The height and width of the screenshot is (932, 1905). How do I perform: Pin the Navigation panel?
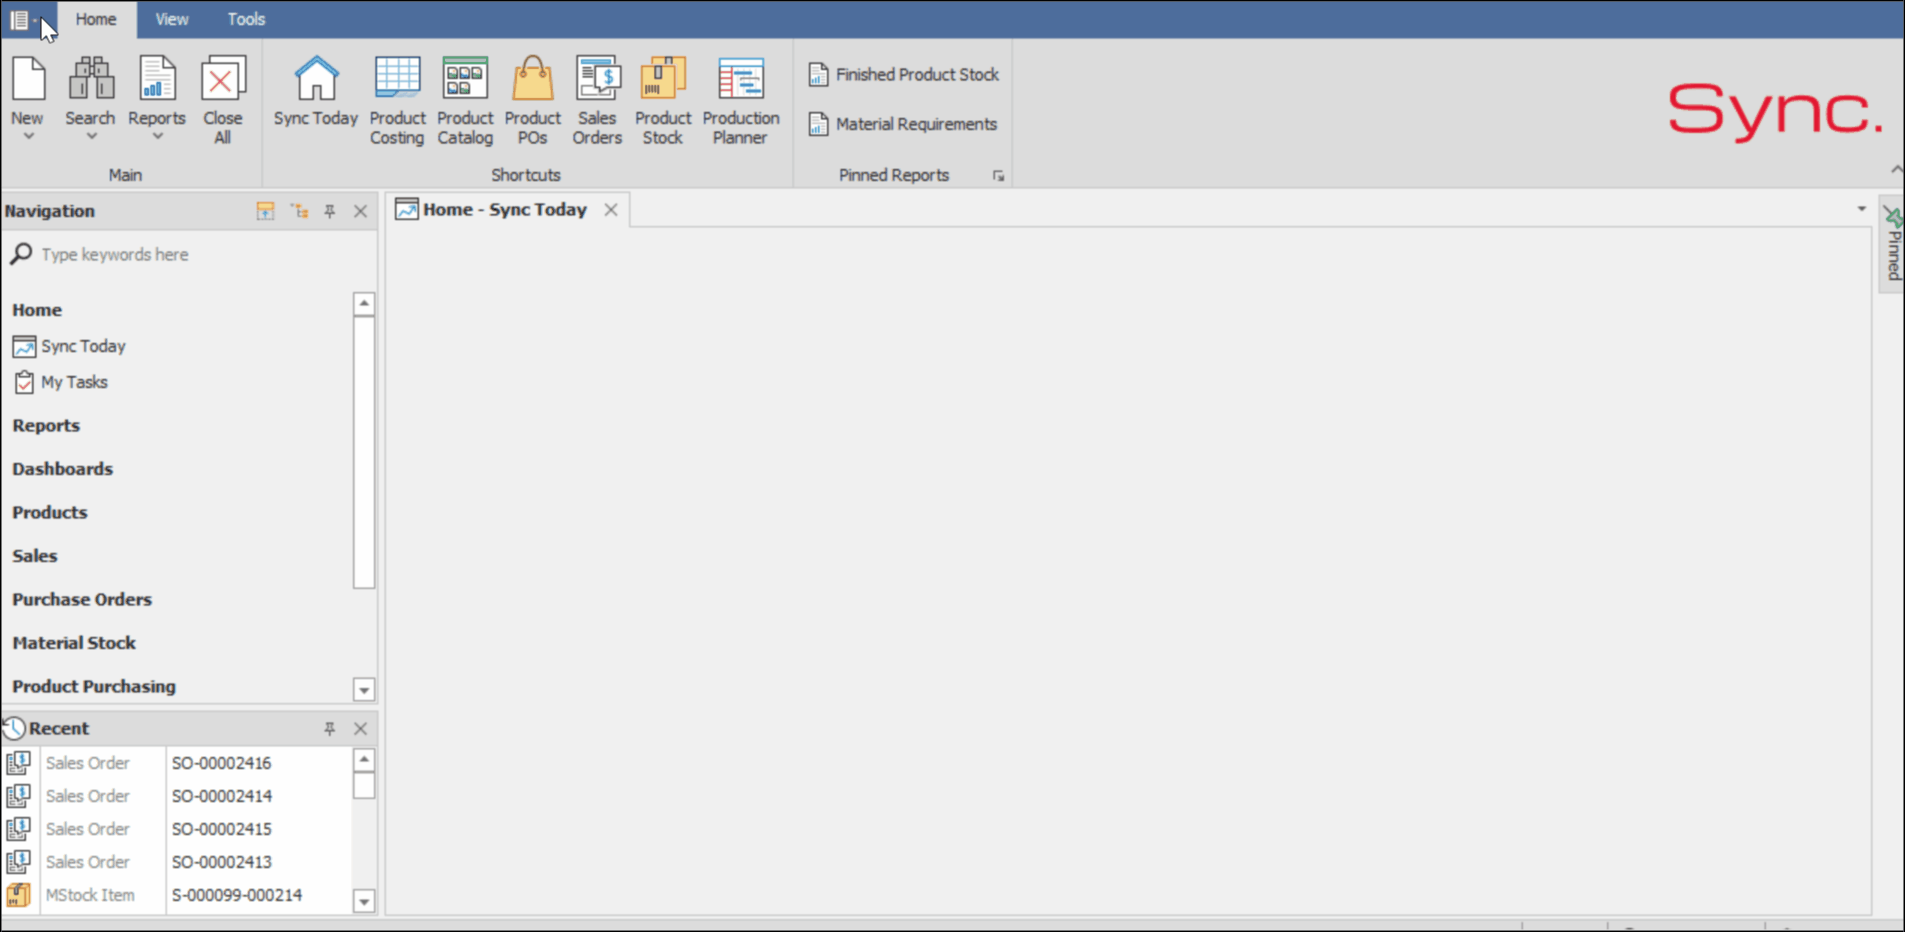pyautogui.click(x=330, y=211)
